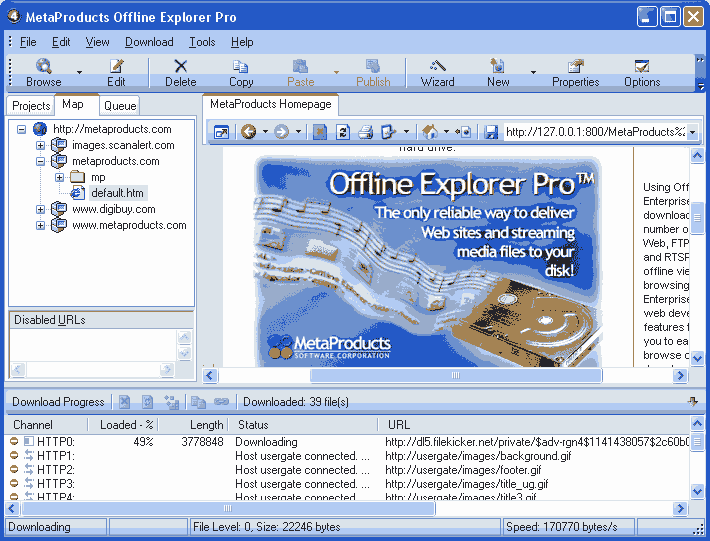Click the Save floppy disk icon
This screenshot has height=541, width=710.
tap(491, 132)
